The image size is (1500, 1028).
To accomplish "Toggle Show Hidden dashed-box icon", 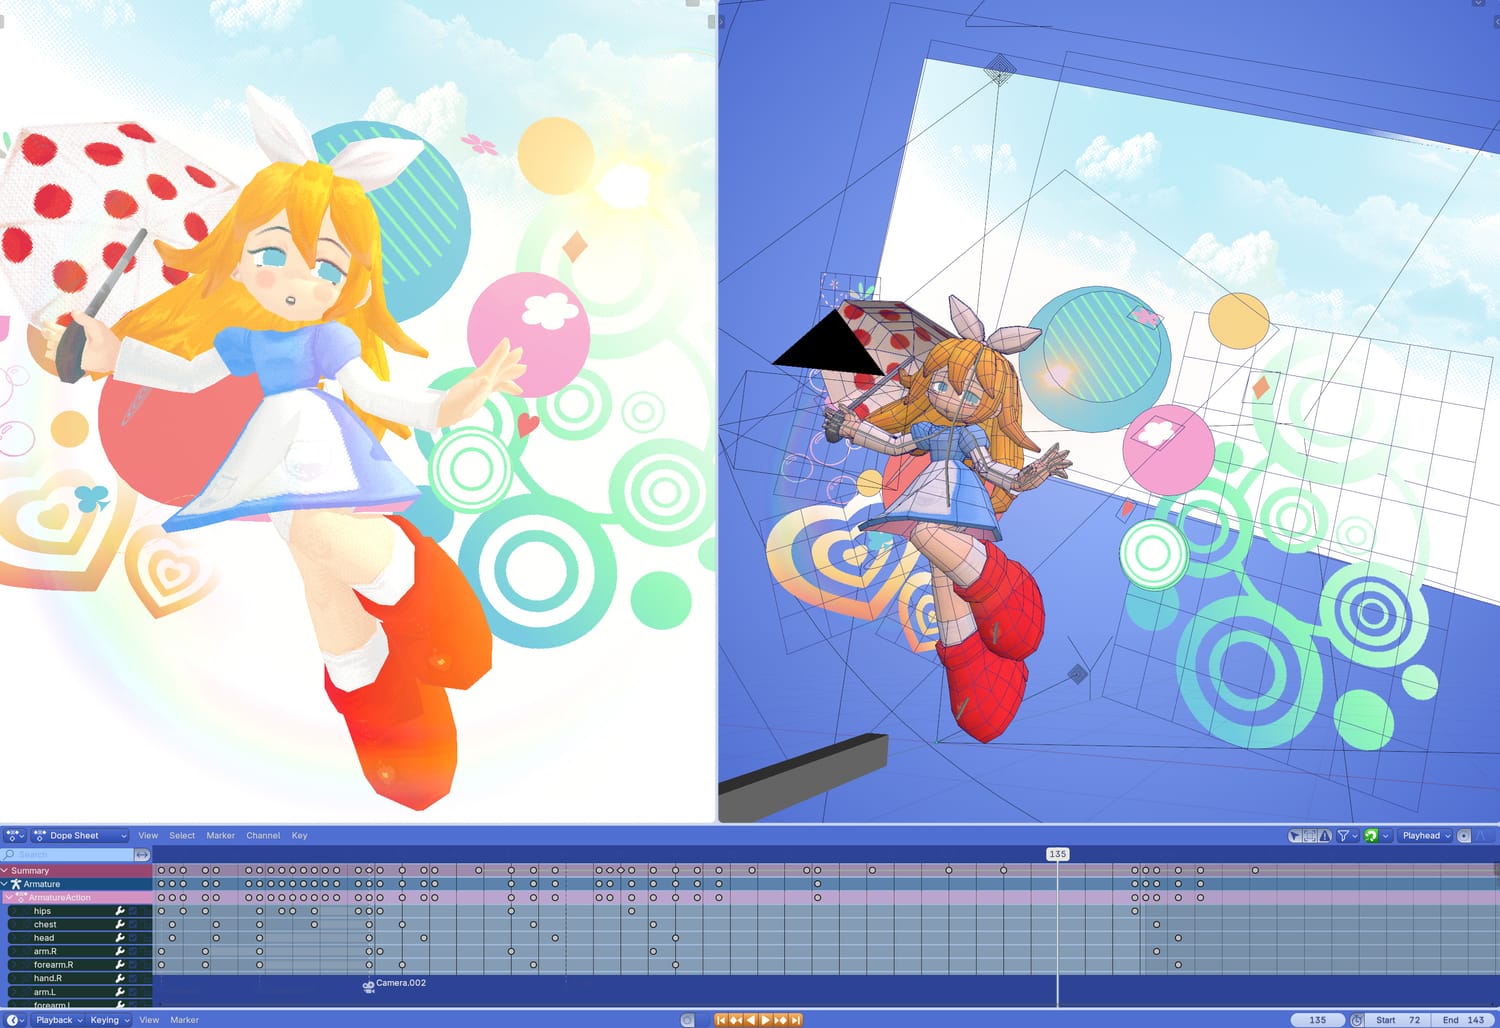I will click(1310, 836).
